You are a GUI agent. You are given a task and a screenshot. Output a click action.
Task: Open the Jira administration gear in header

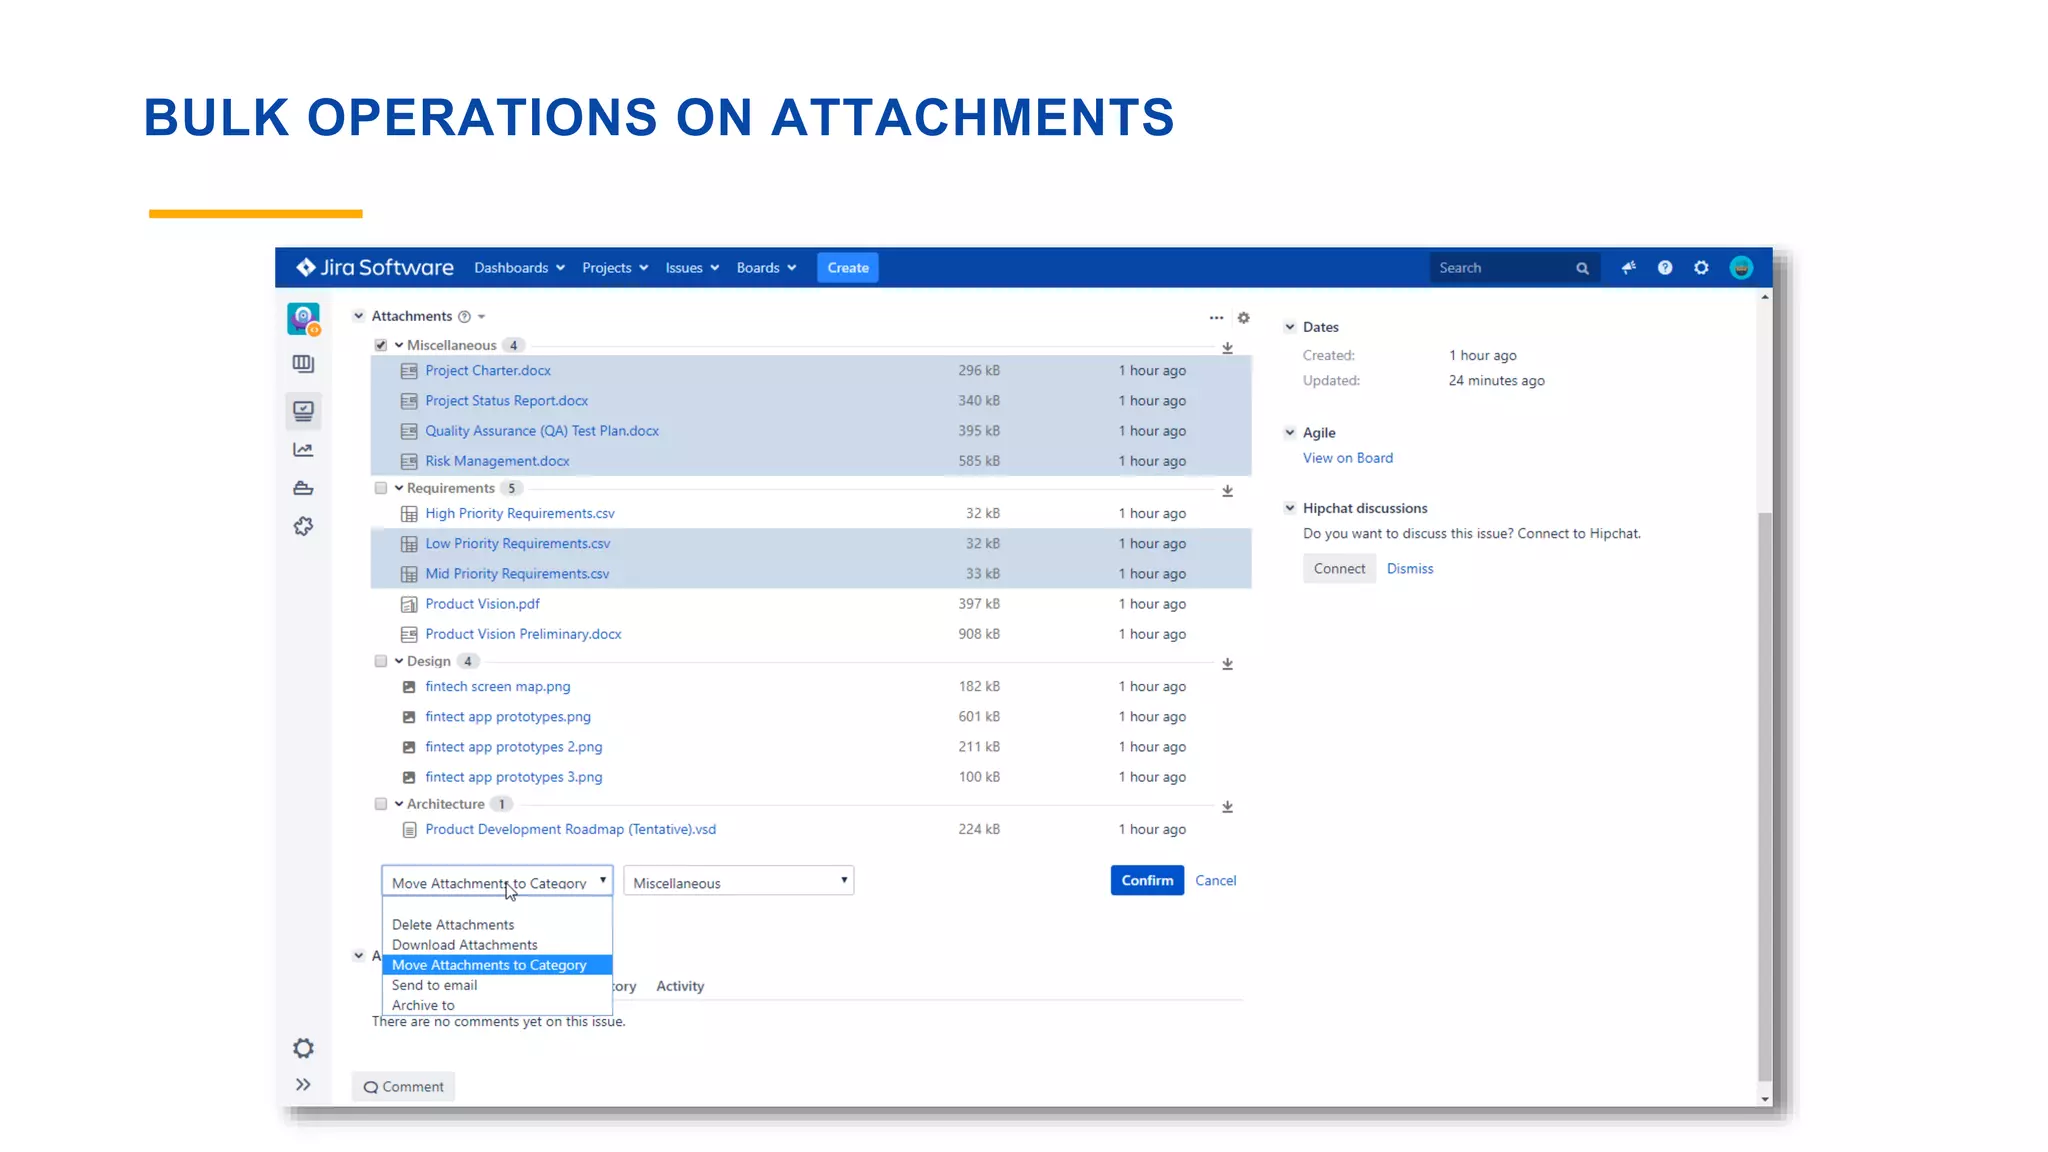point(1701,268)
